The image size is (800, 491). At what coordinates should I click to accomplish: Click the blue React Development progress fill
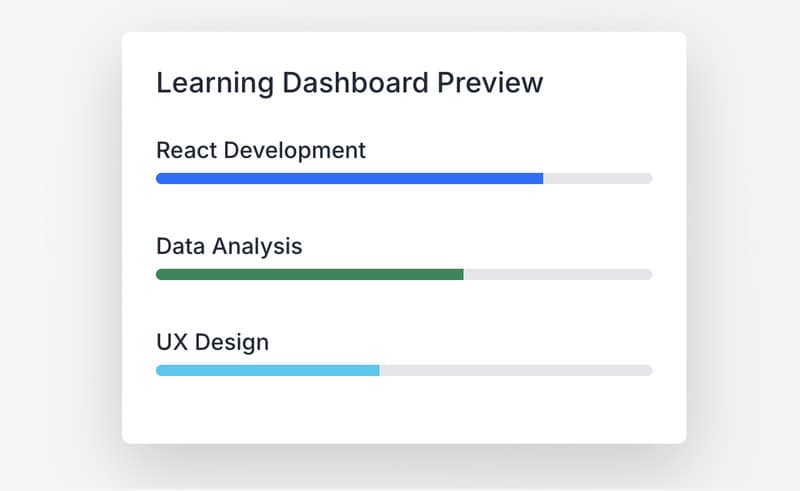[x=349, y=178]
